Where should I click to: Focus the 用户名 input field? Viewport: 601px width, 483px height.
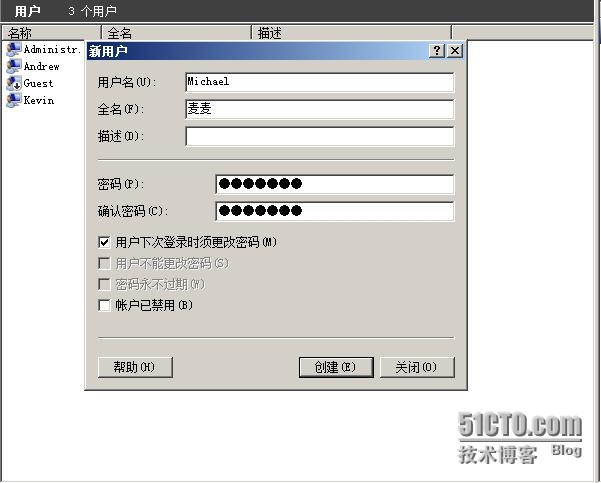coord(320,82)
